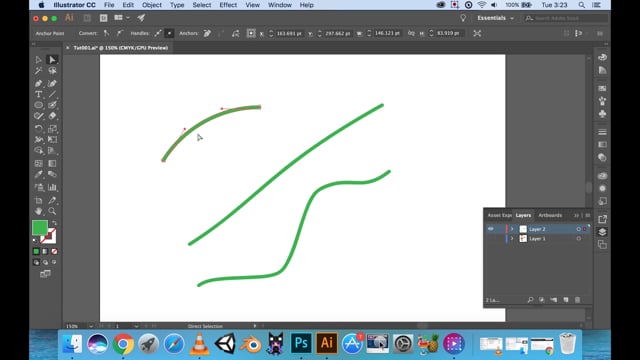Select the Curvature tool

click(52, 83)
